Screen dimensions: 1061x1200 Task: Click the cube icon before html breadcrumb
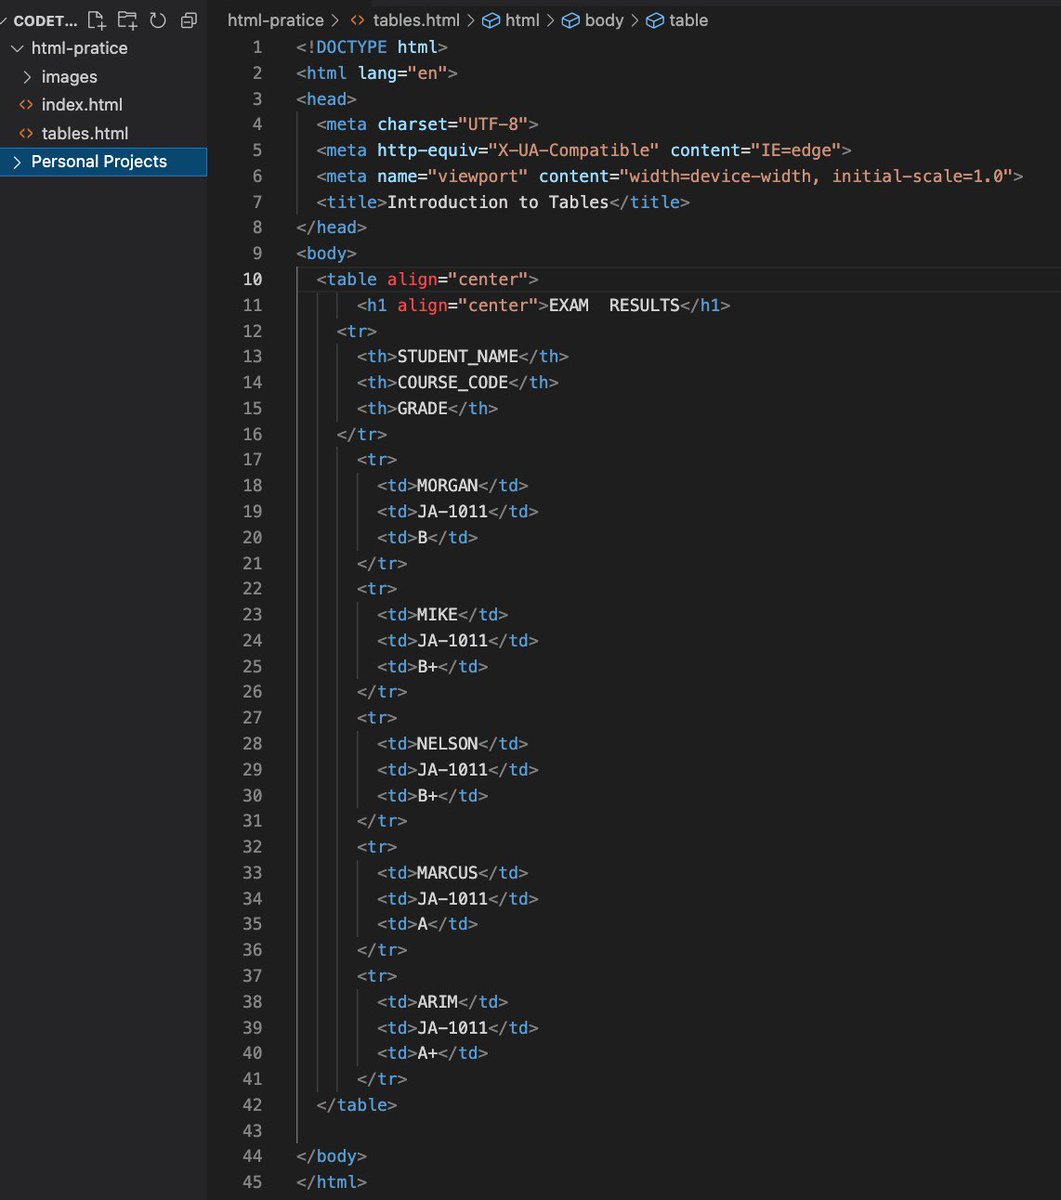pyautogui.click(x=491, y=20)
